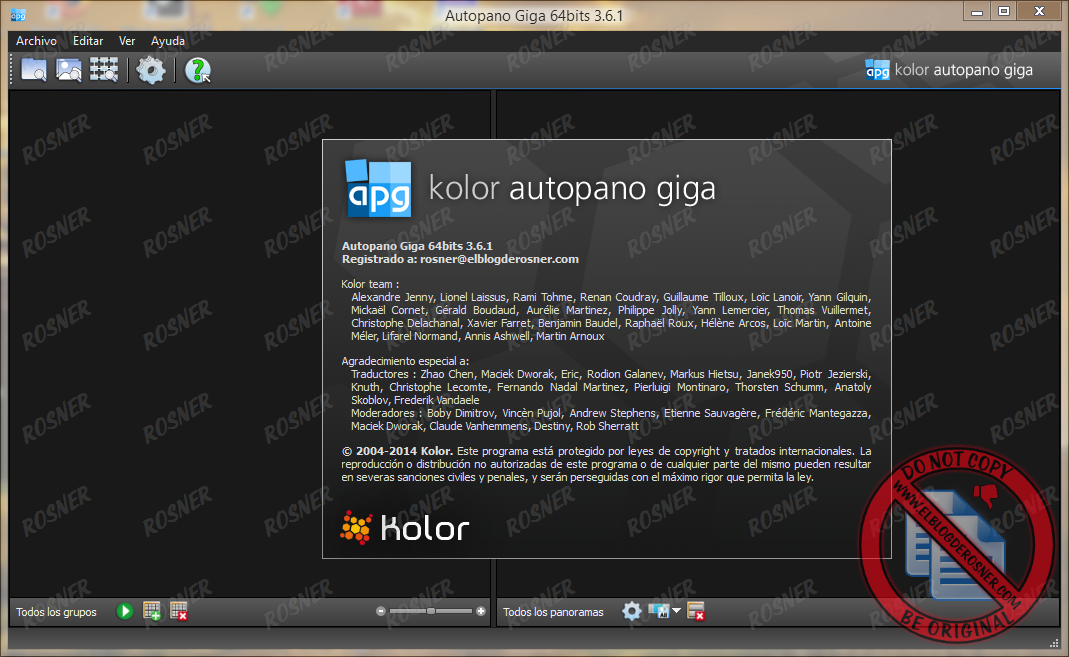Click the kolor autopano giga logo top right
1069x657 pixels.
tap(949, 70)
